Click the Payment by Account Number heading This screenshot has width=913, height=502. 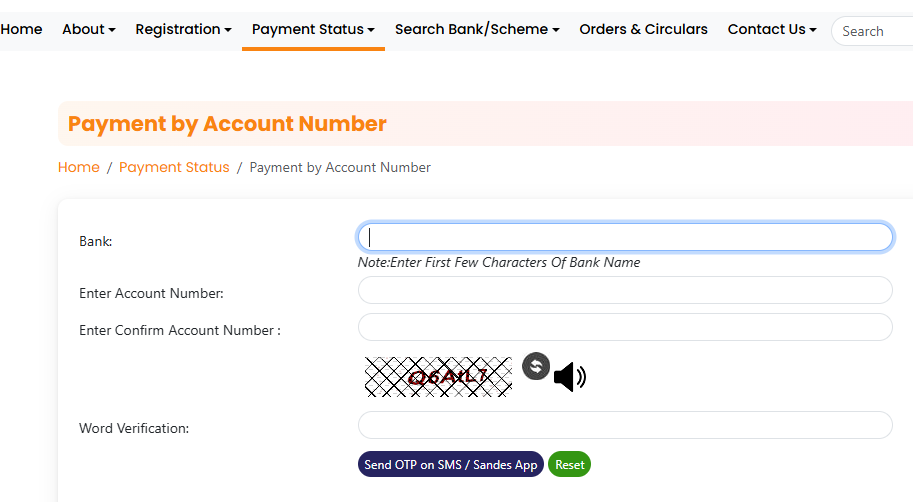(227, 124)
